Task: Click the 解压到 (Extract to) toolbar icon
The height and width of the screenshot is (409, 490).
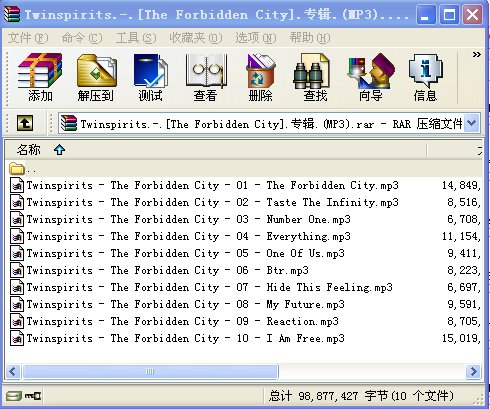Action: click(x=96, y=77)
